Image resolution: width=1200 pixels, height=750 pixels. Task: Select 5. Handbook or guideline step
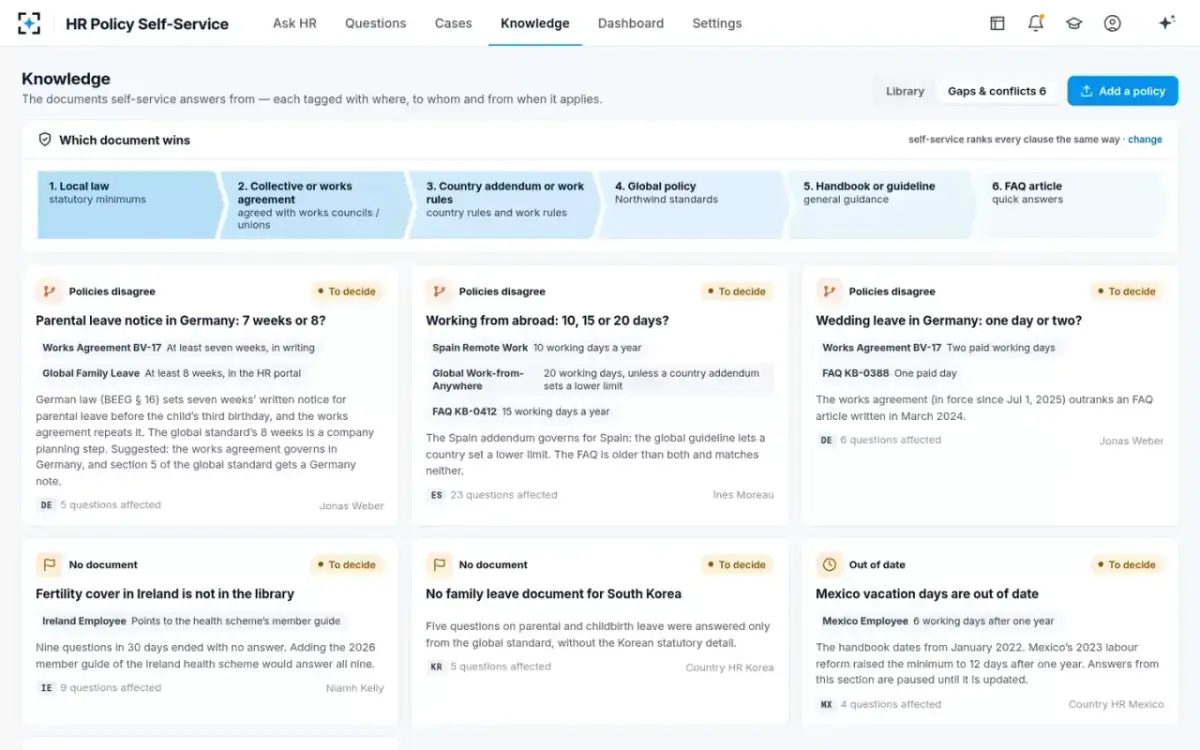tap(882, 205)
